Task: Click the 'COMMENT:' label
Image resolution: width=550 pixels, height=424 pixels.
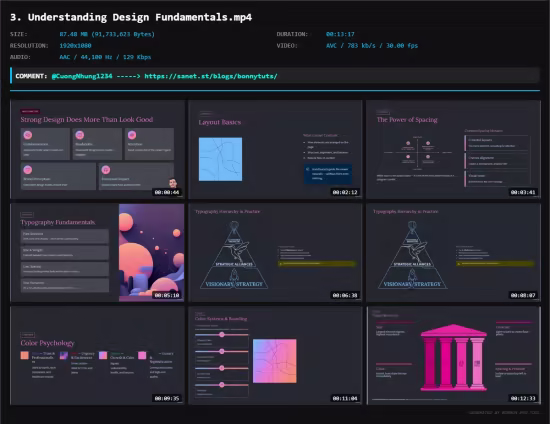Action: (x=31, y=76)
